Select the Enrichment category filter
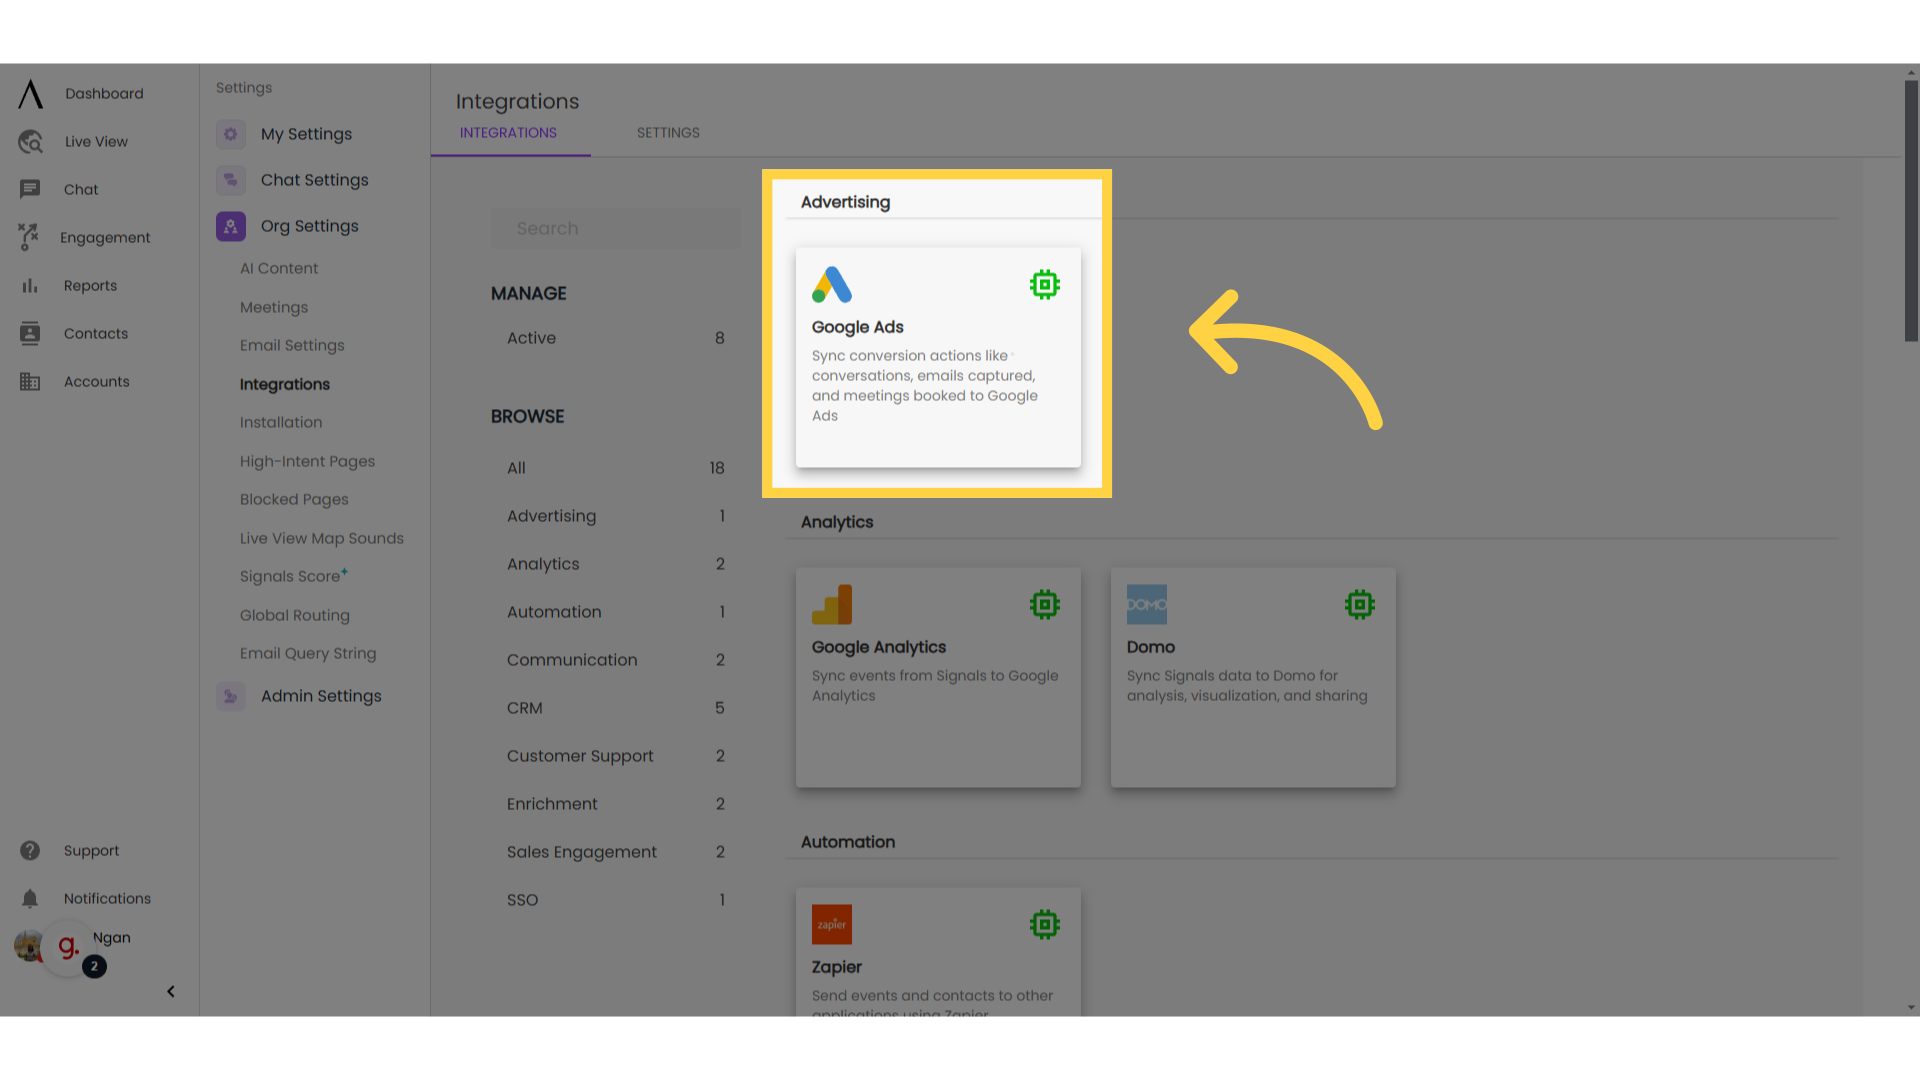Image resolution: width=1920 pixels, height=1080 pixels. coord(616,804)
